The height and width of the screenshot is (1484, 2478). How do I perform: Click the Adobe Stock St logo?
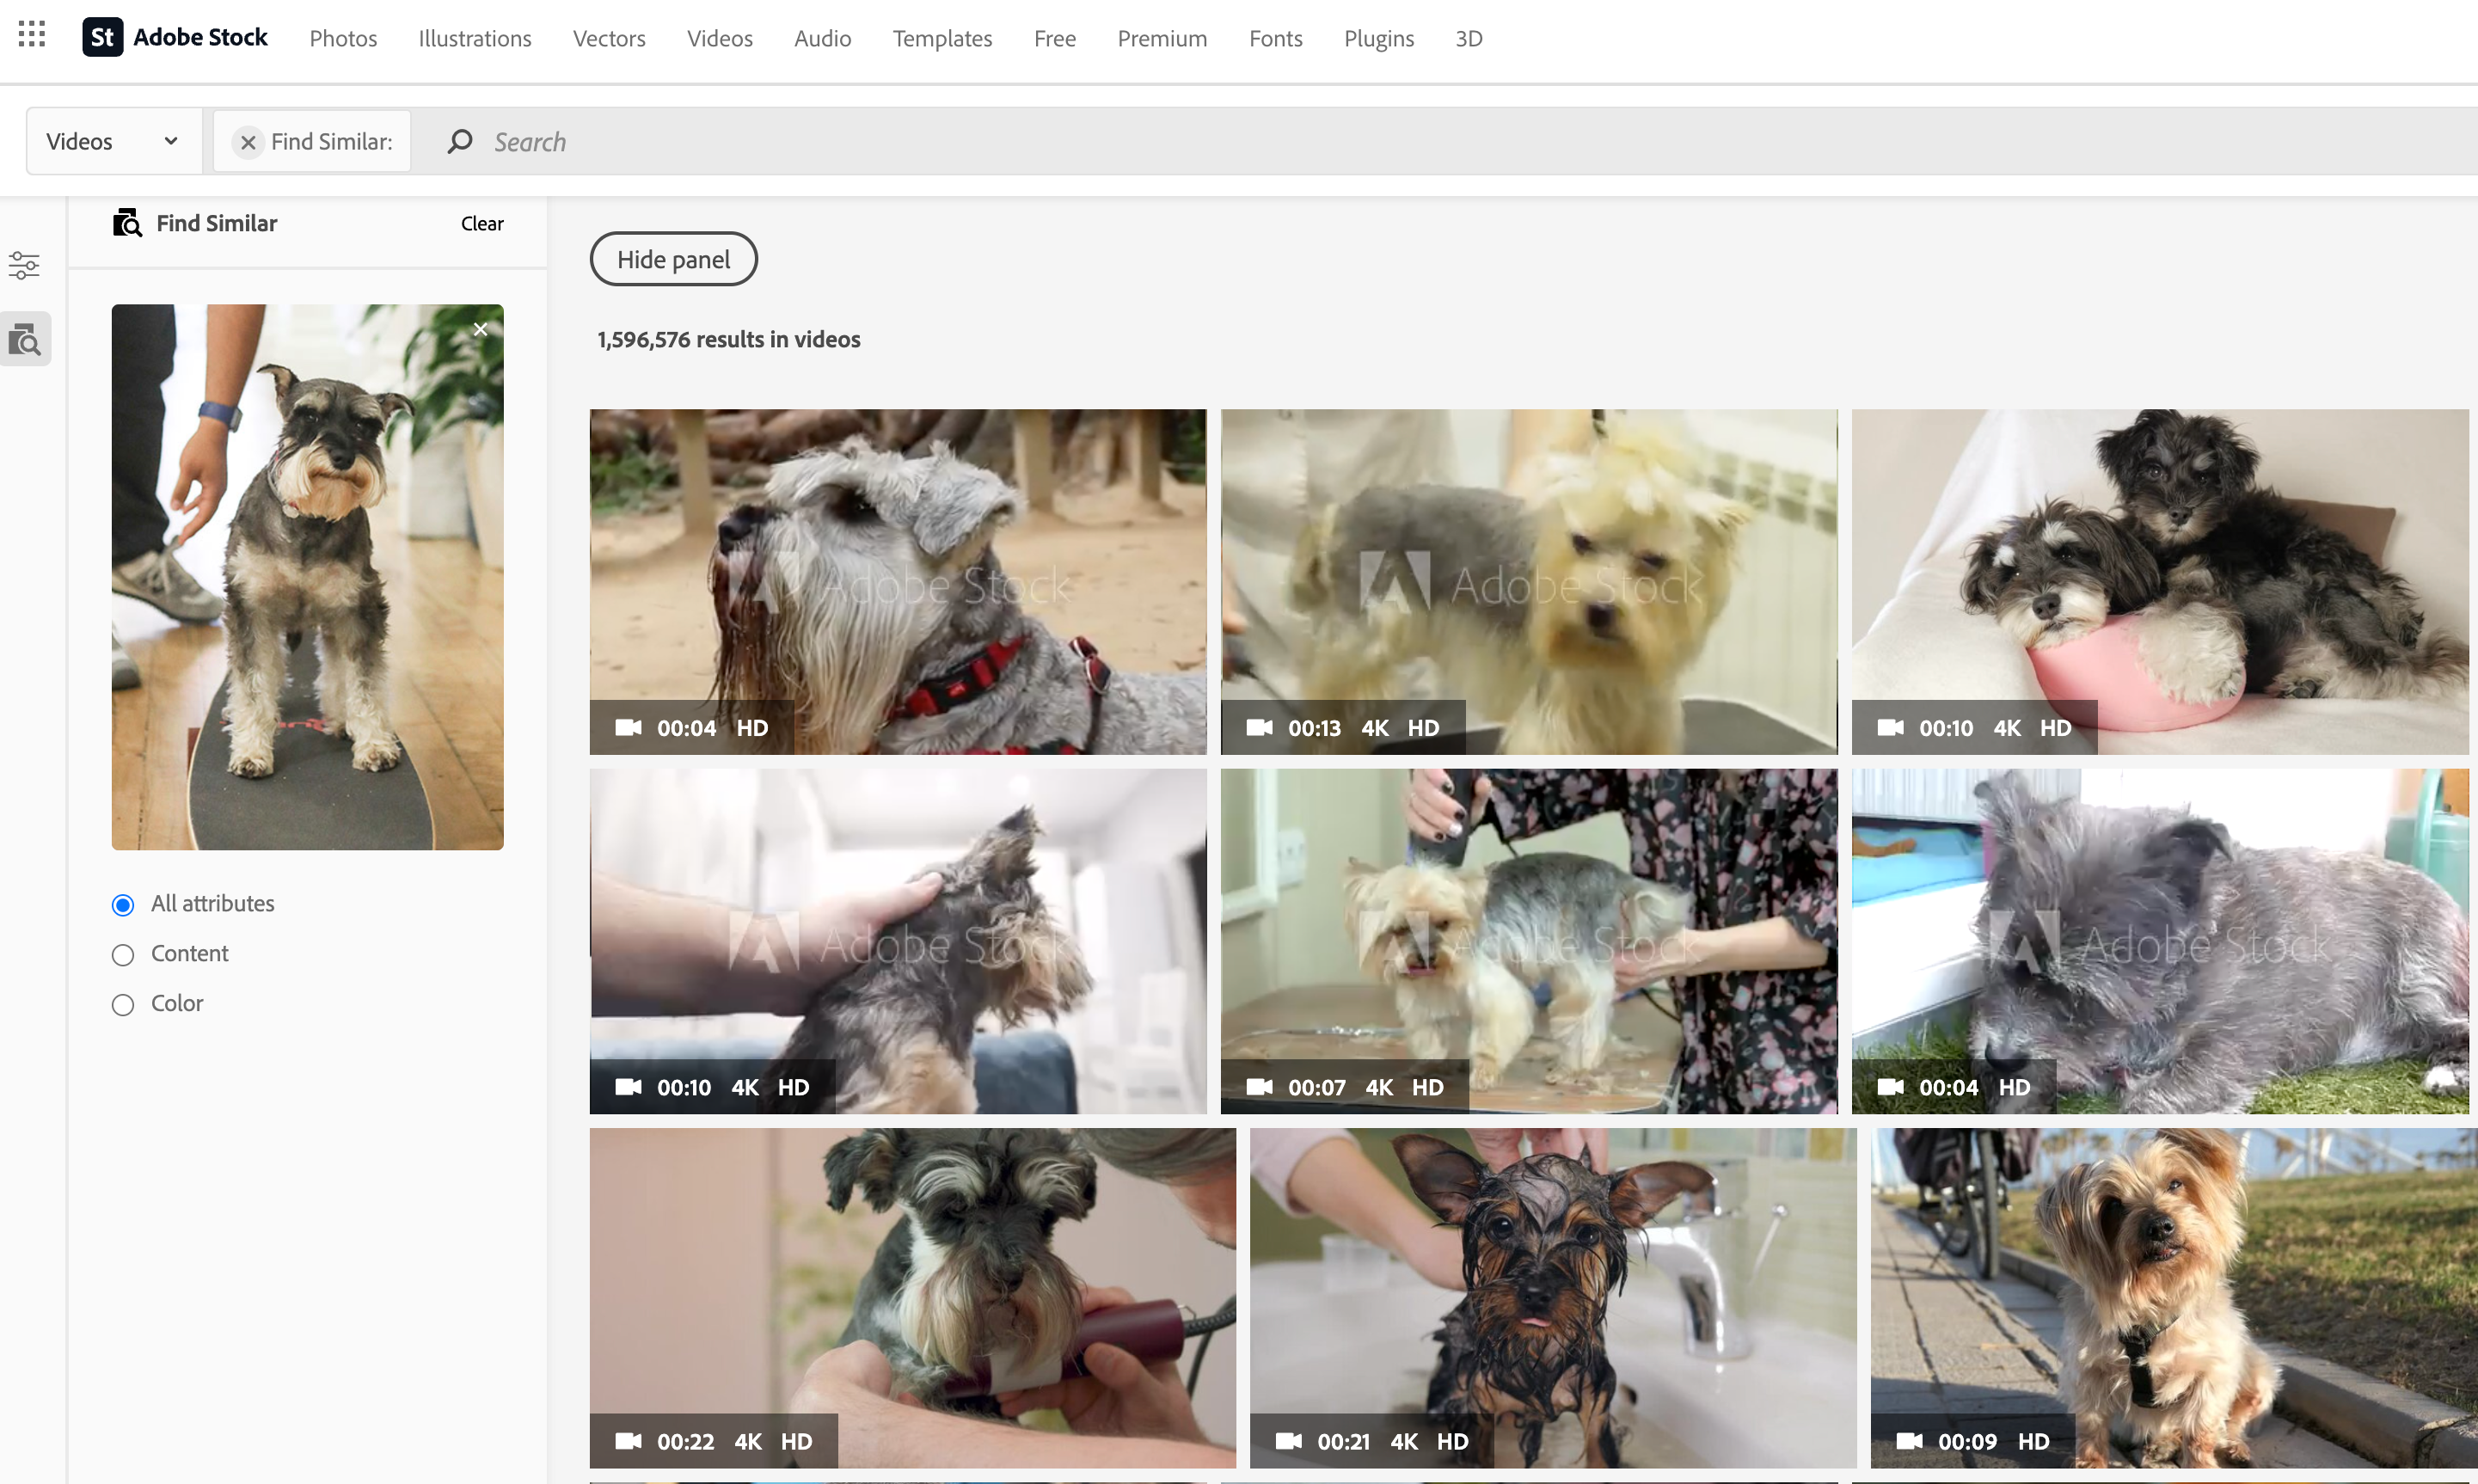coord(102,38)
